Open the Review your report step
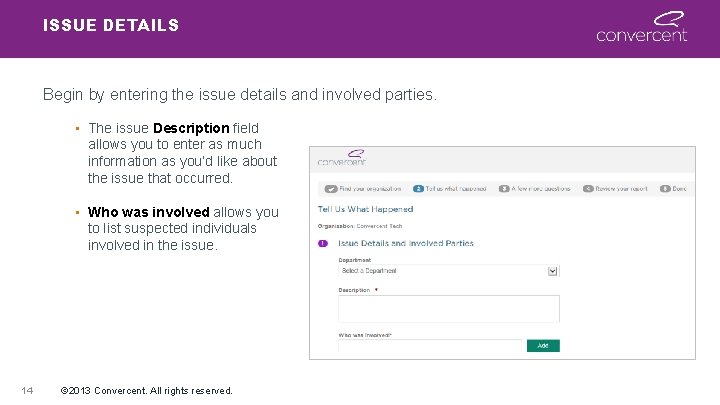Image resolution: width=720 pixels, height=405 pixels. [x=621, y=188]
